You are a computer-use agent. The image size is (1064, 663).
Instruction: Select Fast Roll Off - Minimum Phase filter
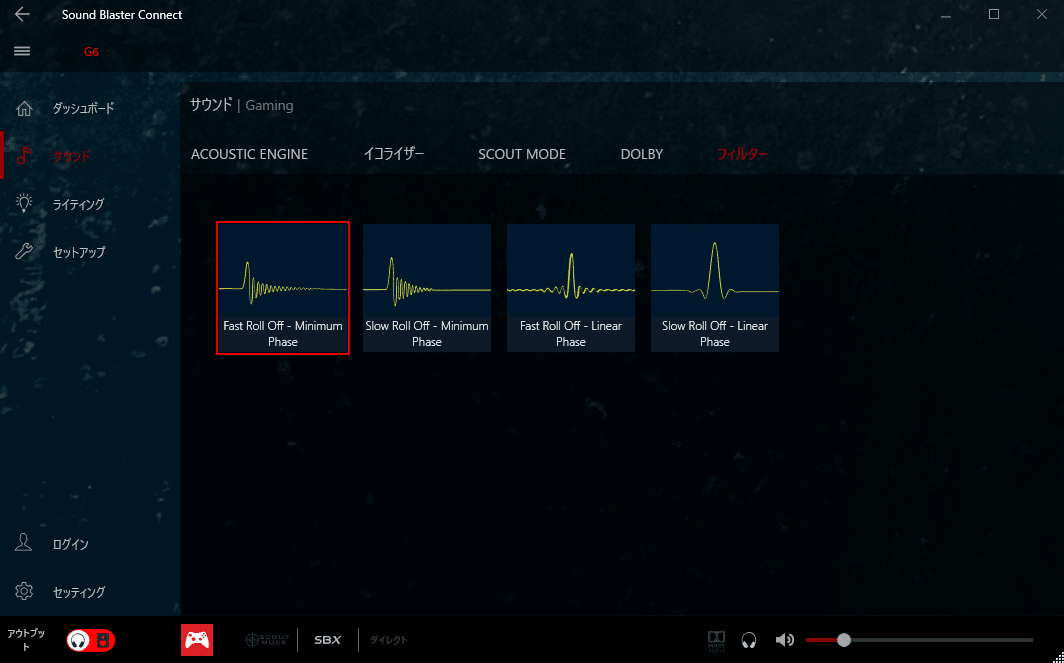(x=283, y=288)
